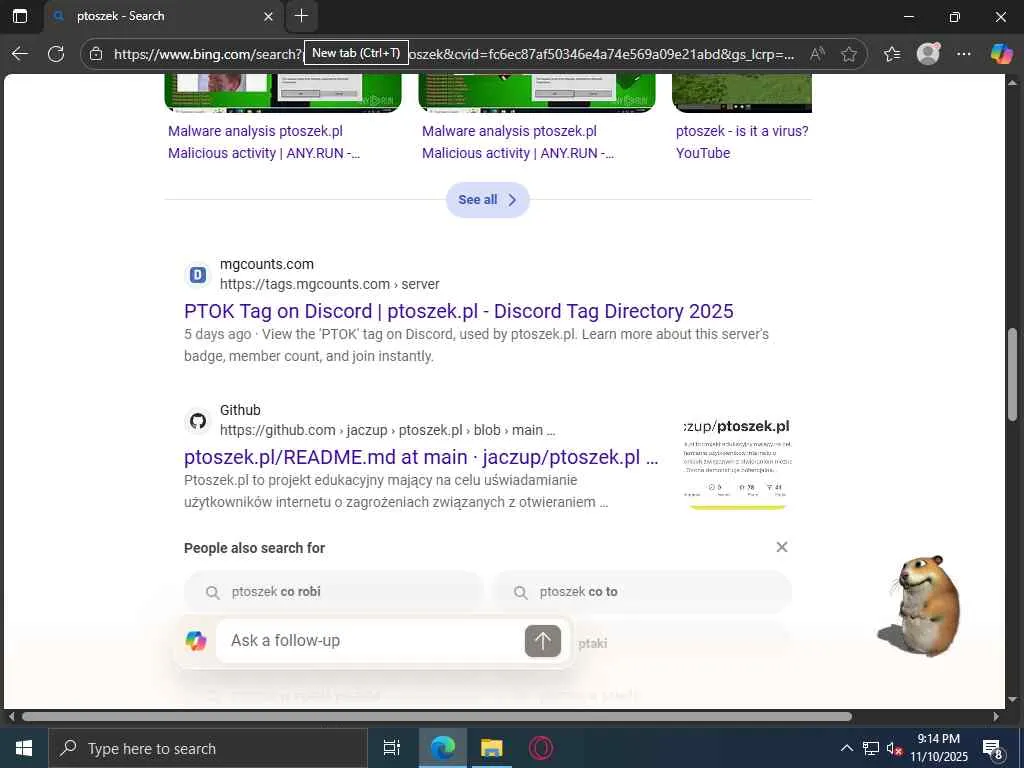Image resolution: width=1024 pixels, height=768 pixels.
Task: Open network status tray icon
Action: [x=871, y=748]
